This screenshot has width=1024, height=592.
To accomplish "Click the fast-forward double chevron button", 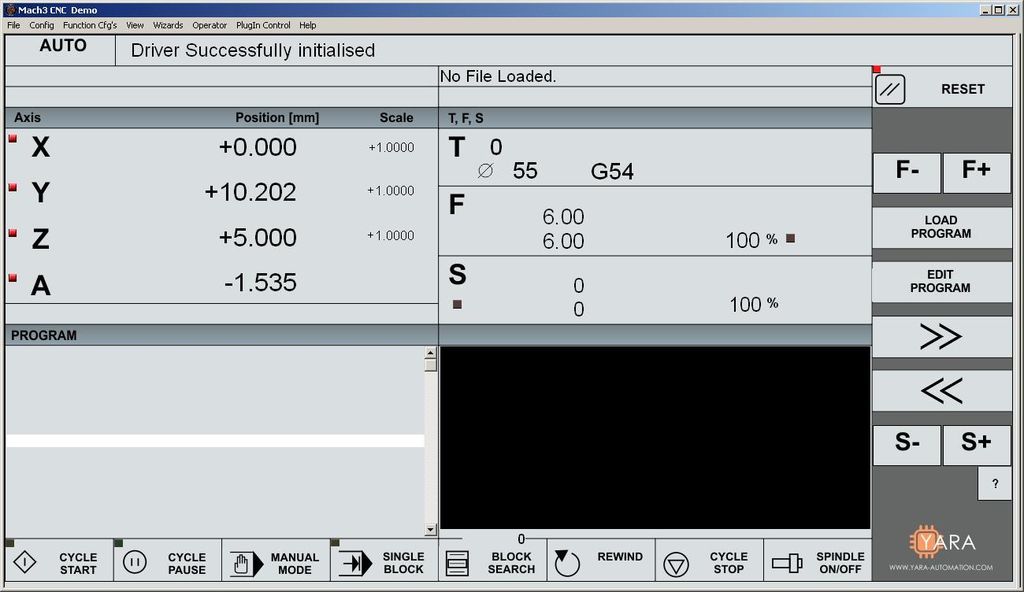I will coord(942,337).
